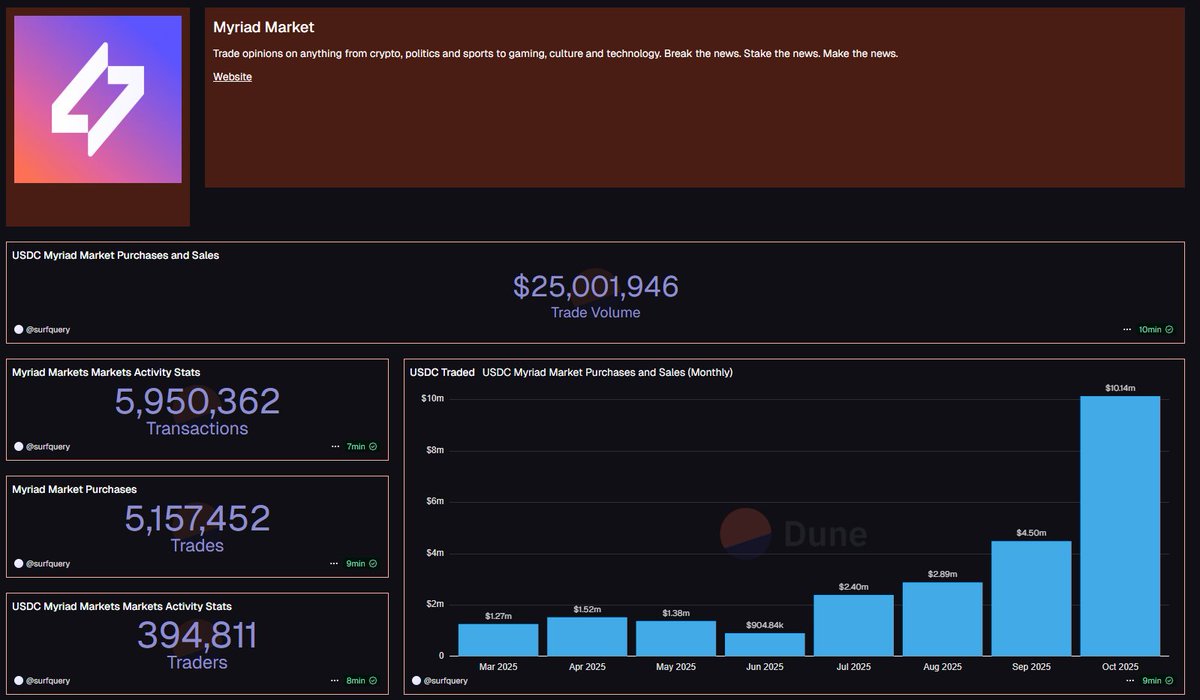Click the $6m y-axis label
1200x700 pixels.
pos(436,502)
